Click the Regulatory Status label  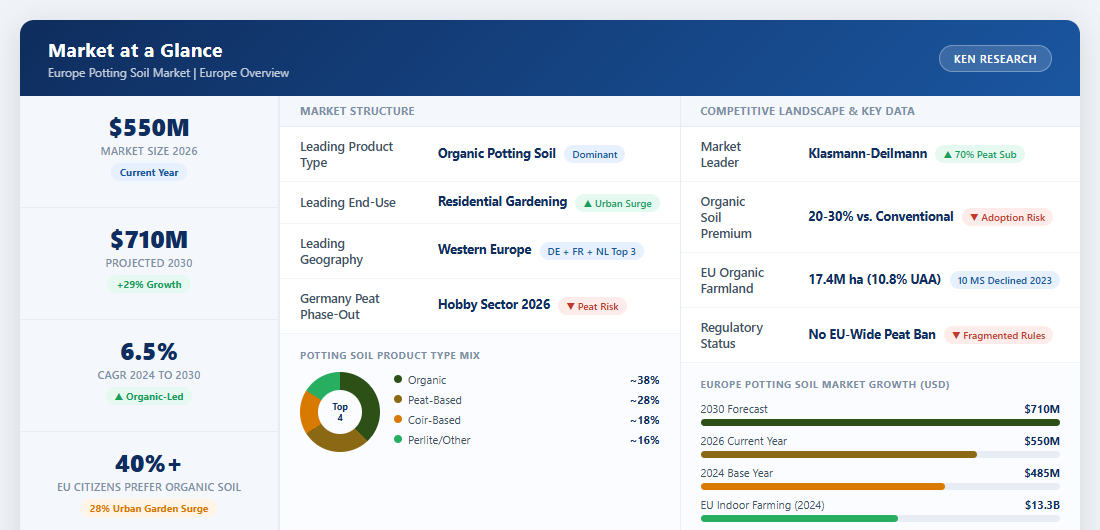[x=732, y=336]
